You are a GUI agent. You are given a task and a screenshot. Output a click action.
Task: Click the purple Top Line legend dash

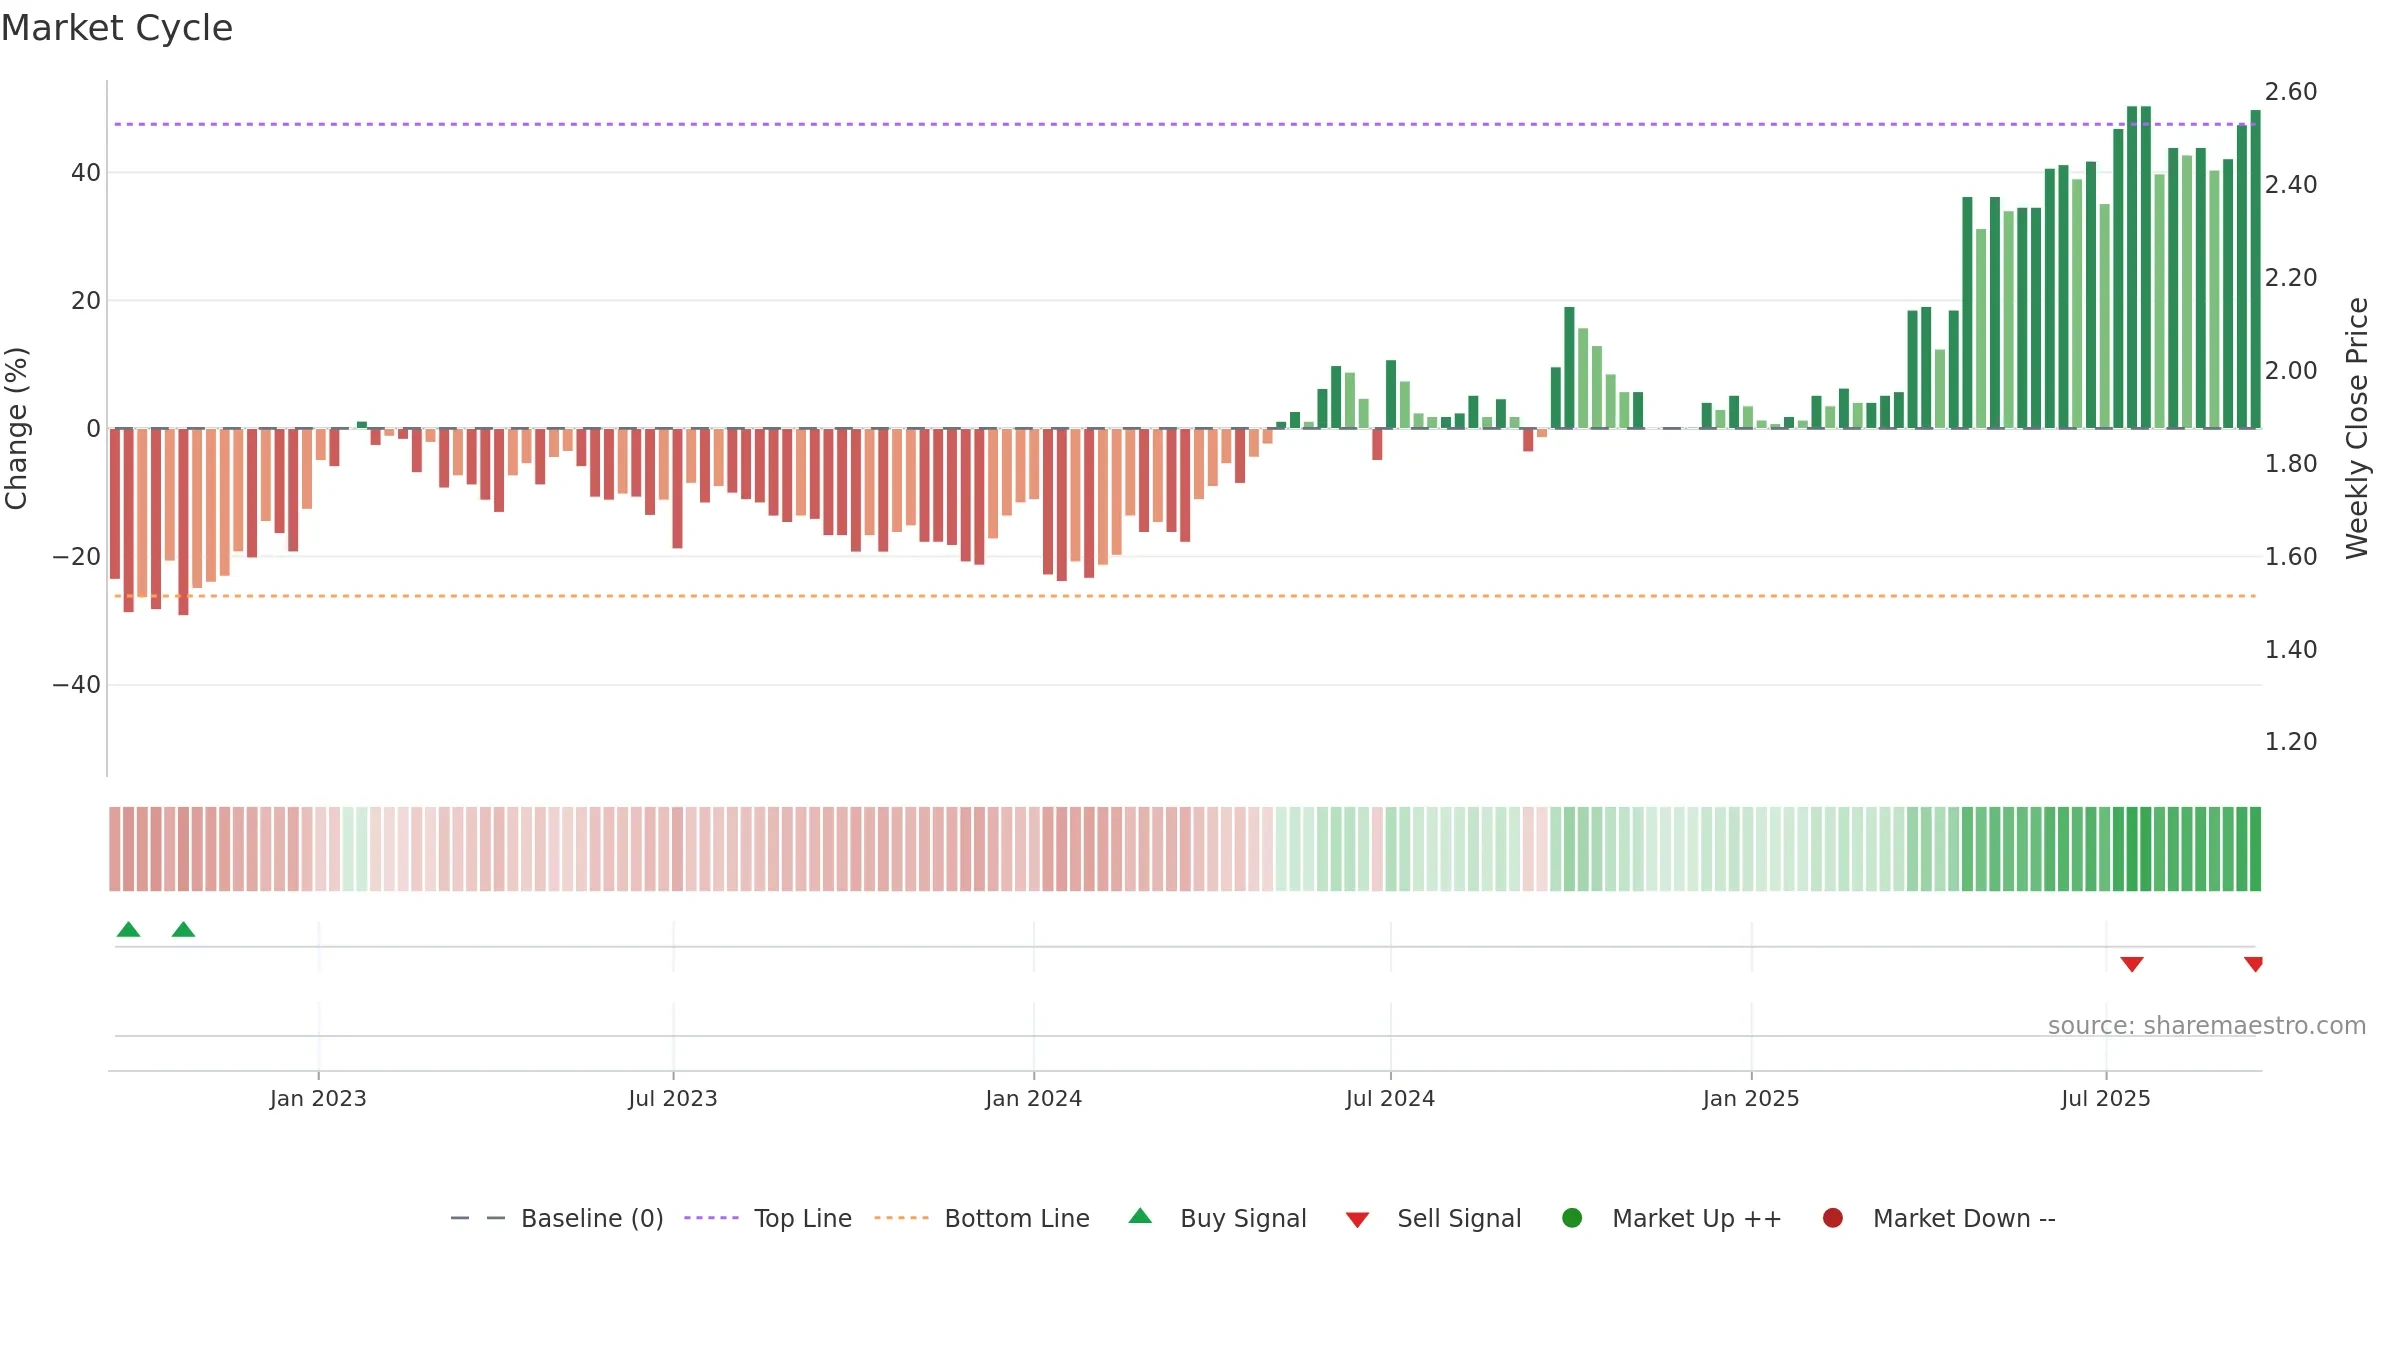pos(711,1218)
